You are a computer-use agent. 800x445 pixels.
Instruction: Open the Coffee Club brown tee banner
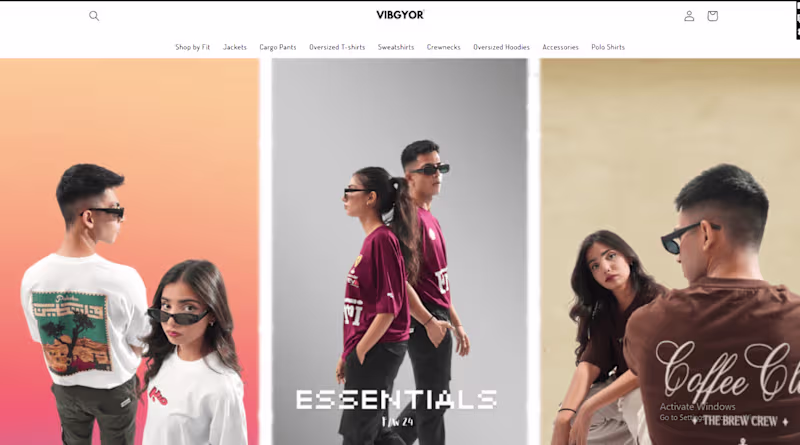click(670, 251)
